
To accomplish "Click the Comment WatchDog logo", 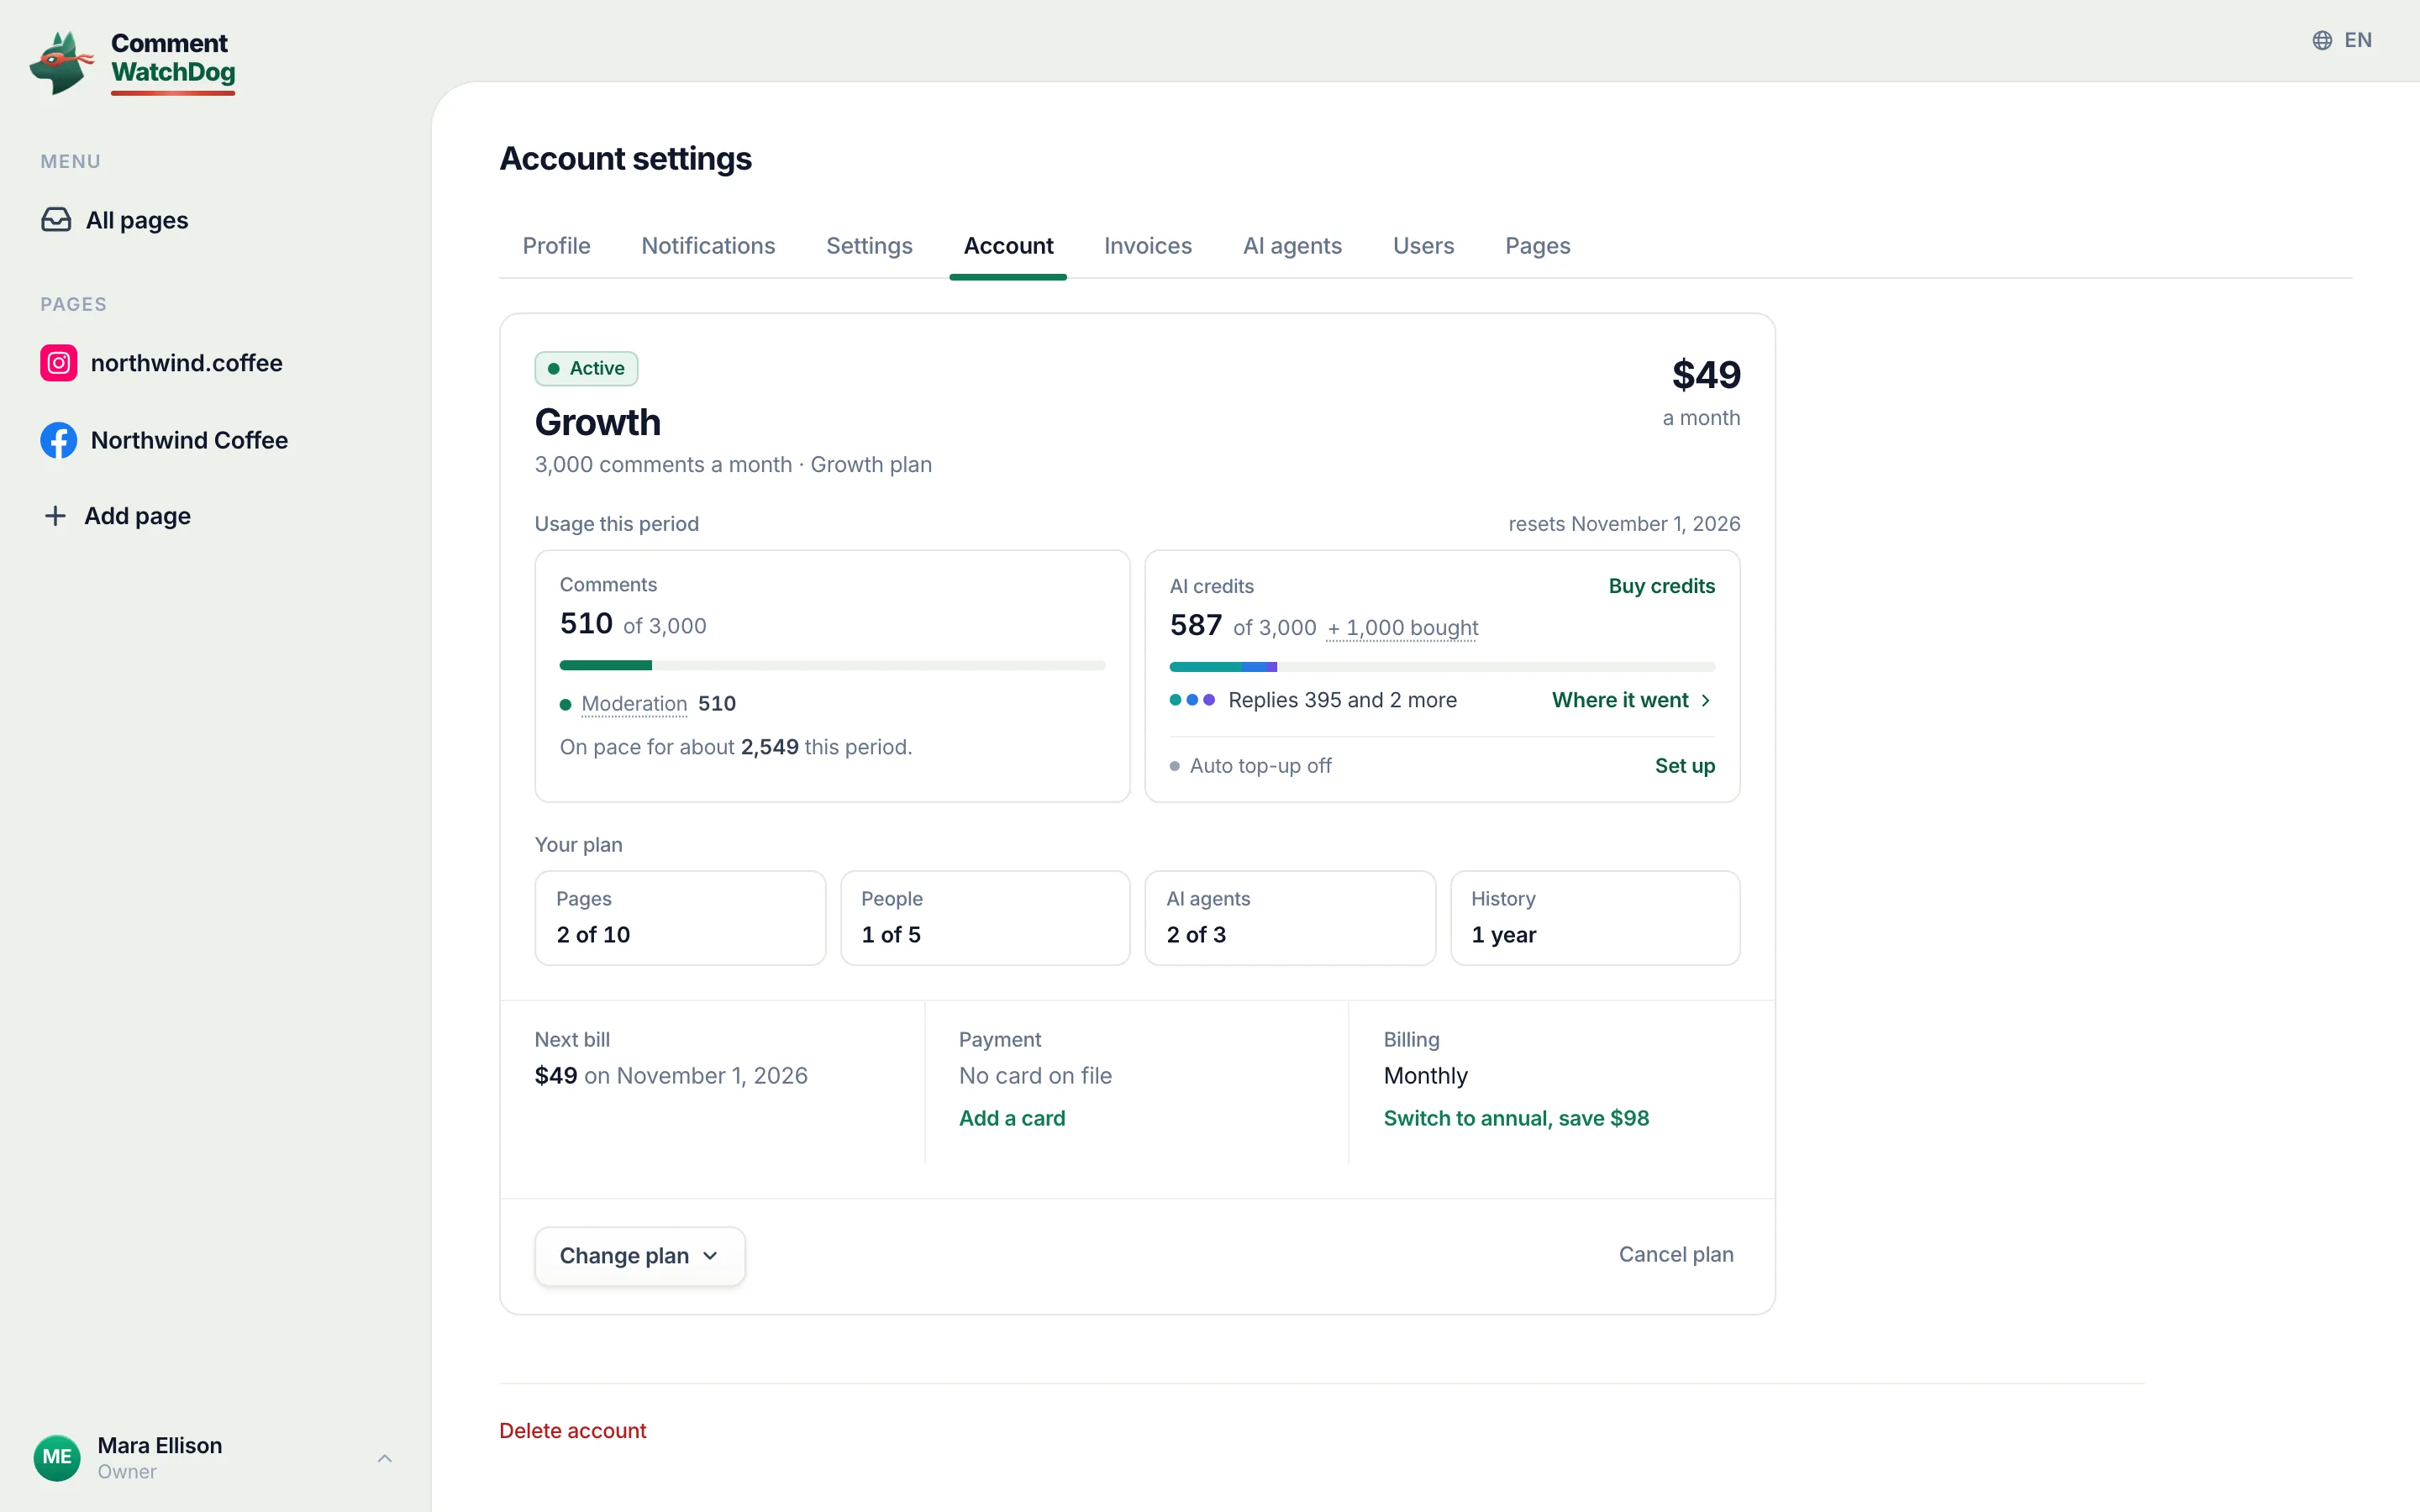I will tap(133, 62).
